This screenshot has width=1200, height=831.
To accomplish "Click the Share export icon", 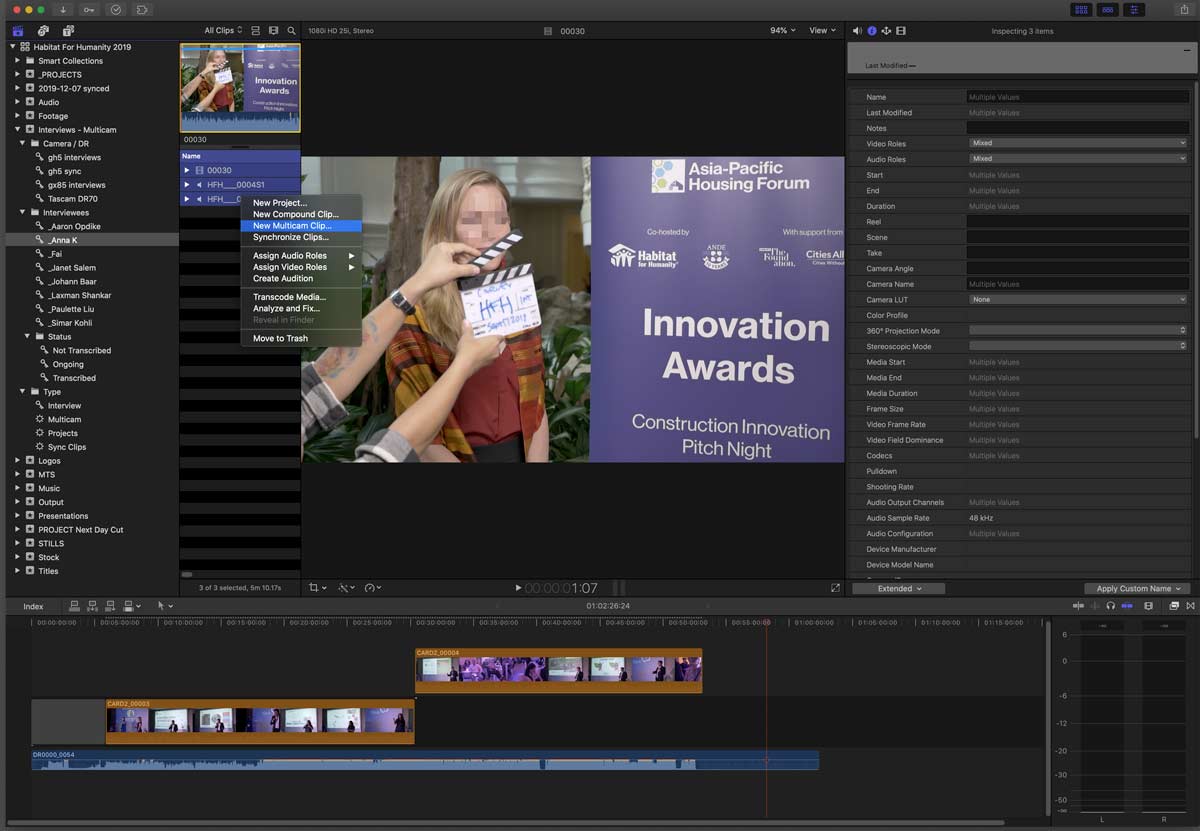I will click(1184, 9).
